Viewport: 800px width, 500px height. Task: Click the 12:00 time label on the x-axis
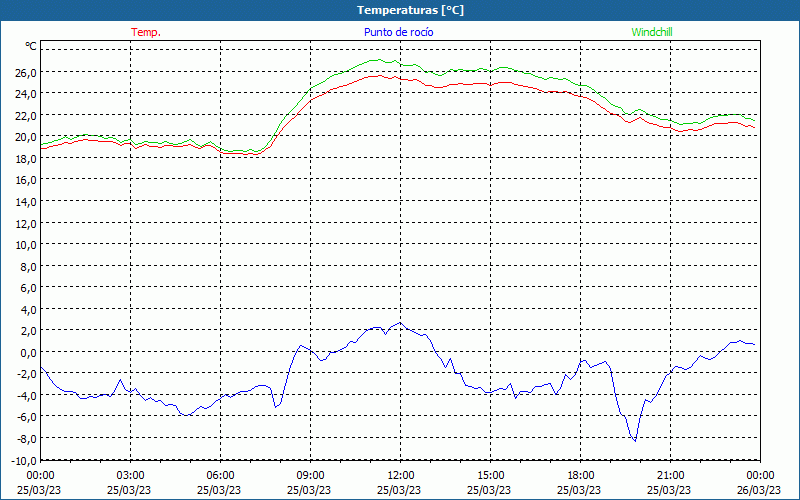click(401, 476)
